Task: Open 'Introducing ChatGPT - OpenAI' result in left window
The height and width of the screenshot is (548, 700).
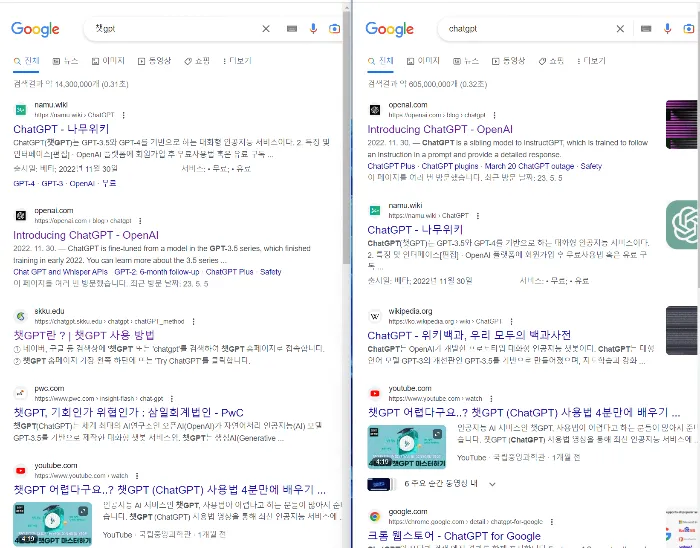Action: pos(86,235)
